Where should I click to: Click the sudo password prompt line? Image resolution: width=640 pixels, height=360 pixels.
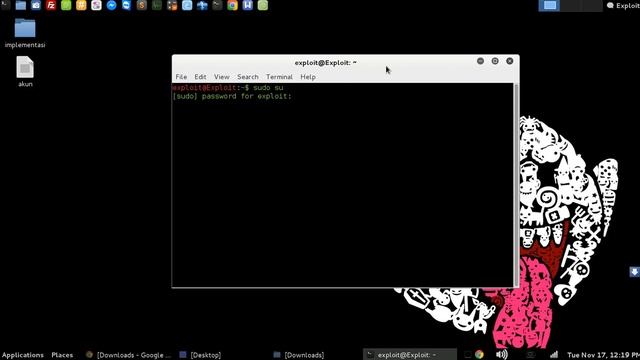pyautogui.click(x=232, y=96)
